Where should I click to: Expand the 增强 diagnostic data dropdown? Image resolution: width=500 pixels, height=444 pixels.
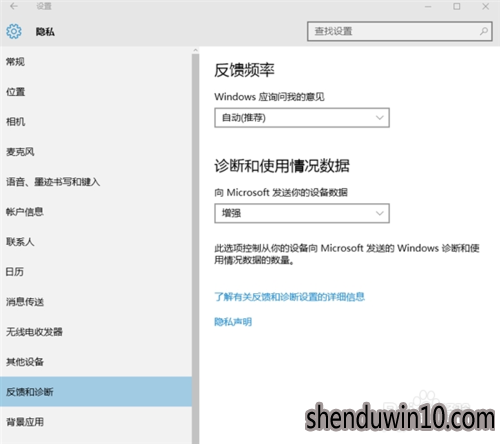click(302, 213)
